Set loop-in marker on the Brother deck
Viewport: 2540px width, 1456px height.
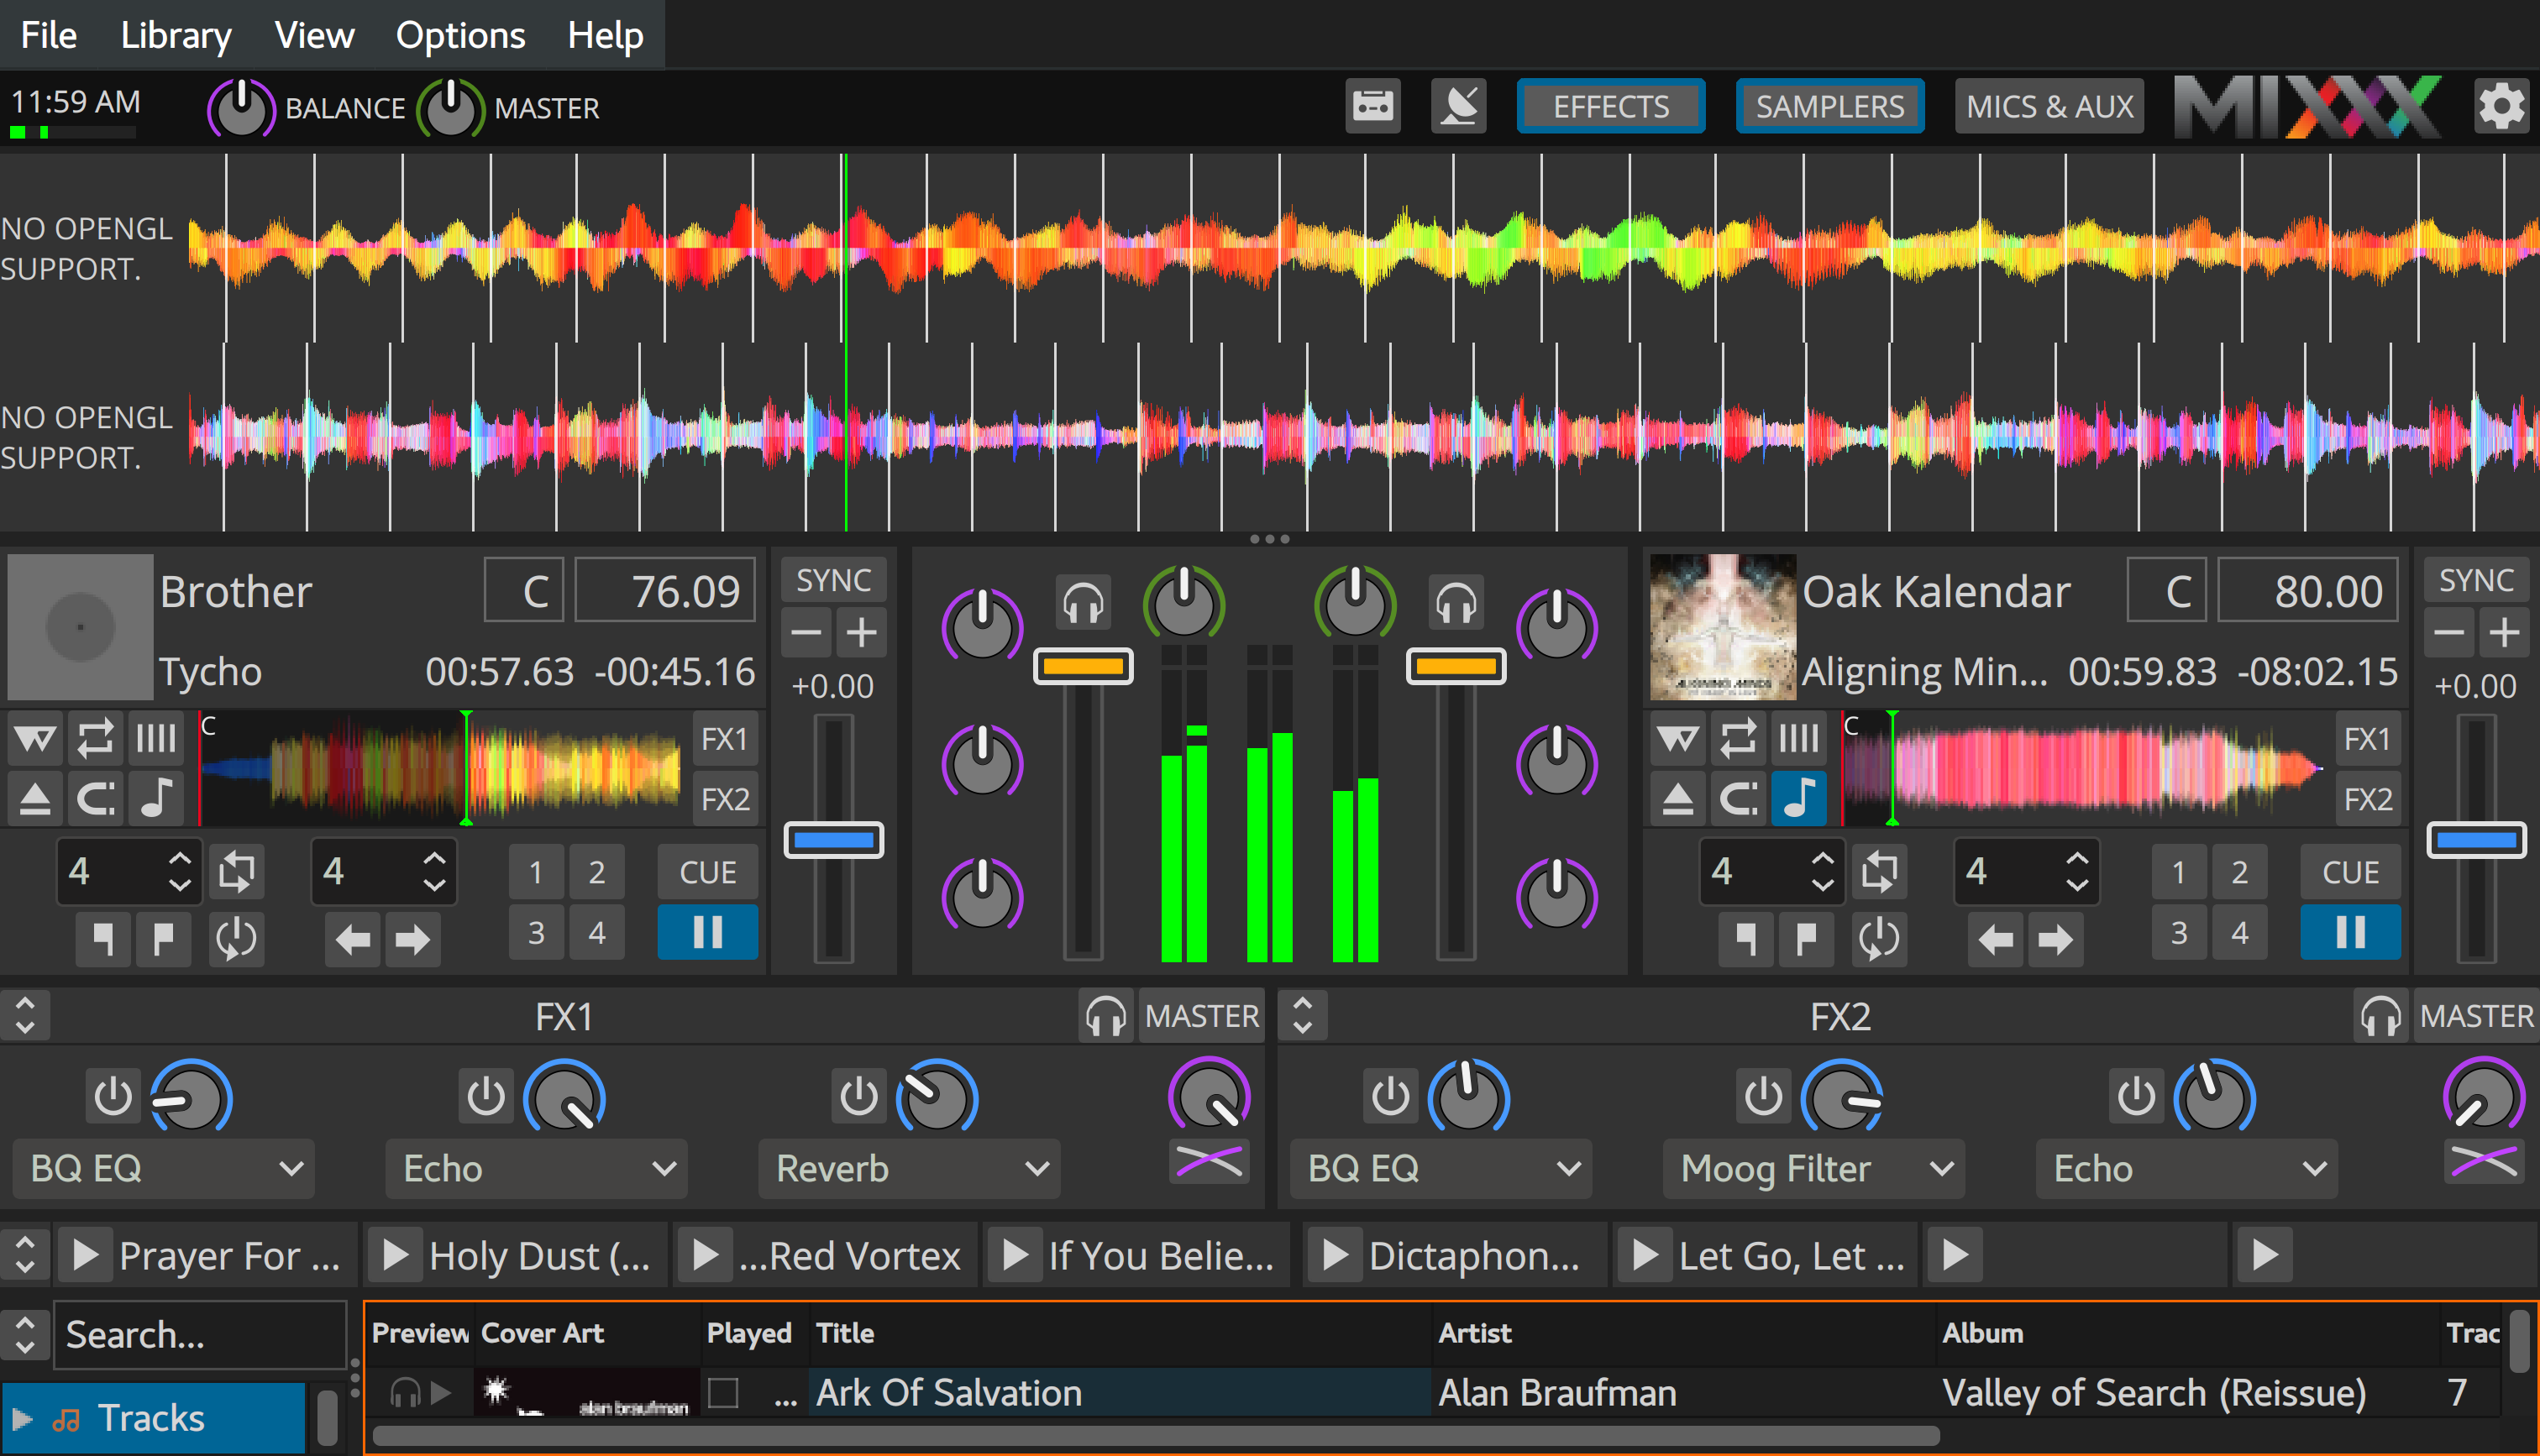point(103,939)
